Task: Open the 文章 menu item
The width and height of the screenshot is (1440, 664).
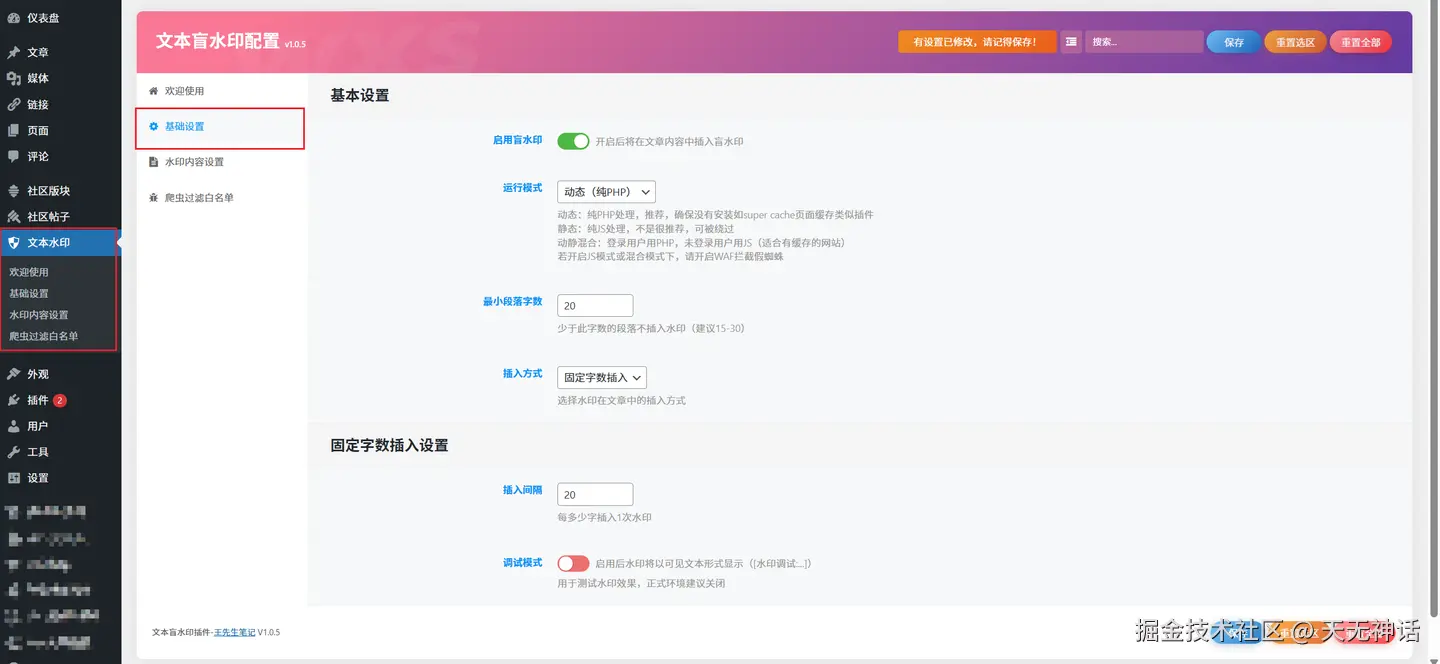Action: pyautogui.click(x=60, y=52)
